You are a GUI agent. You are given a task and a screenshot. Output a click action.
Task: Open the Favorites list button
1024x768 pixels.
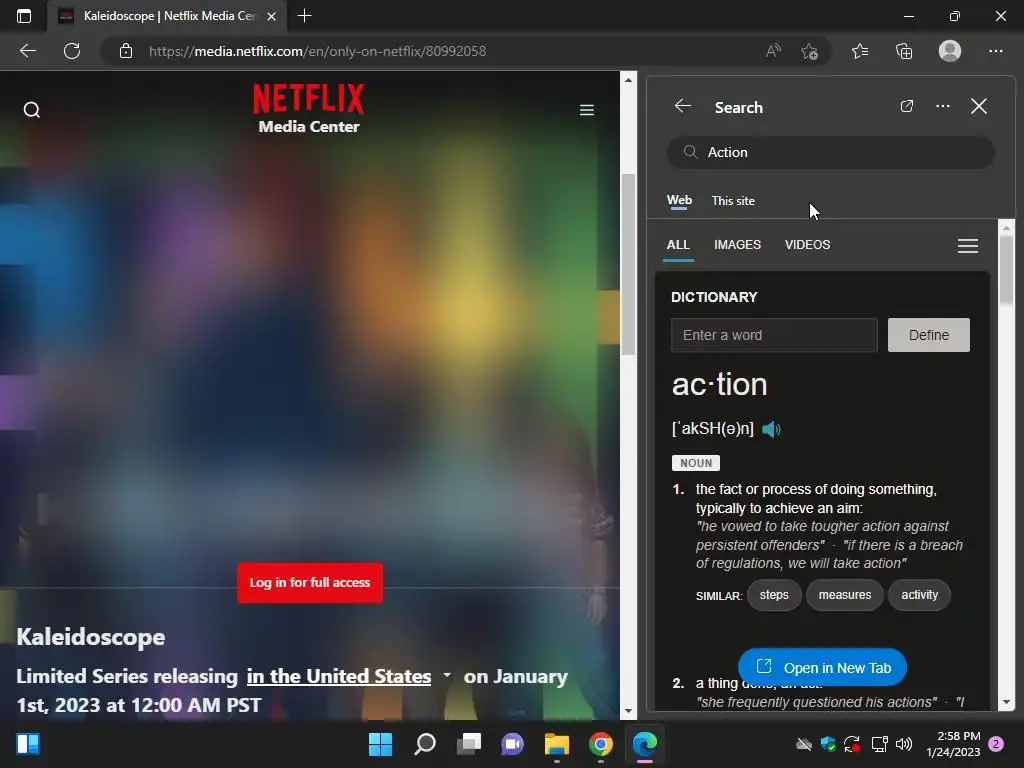860,51
